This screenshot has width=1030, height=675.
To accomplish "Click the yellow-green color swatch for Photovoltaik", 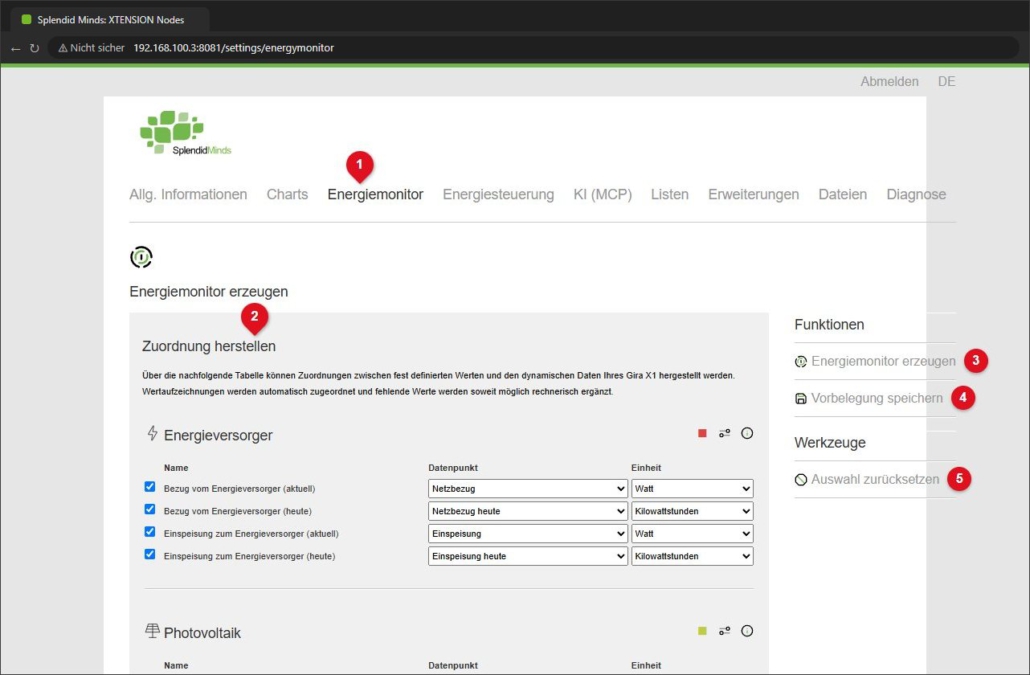I will 702,631.
